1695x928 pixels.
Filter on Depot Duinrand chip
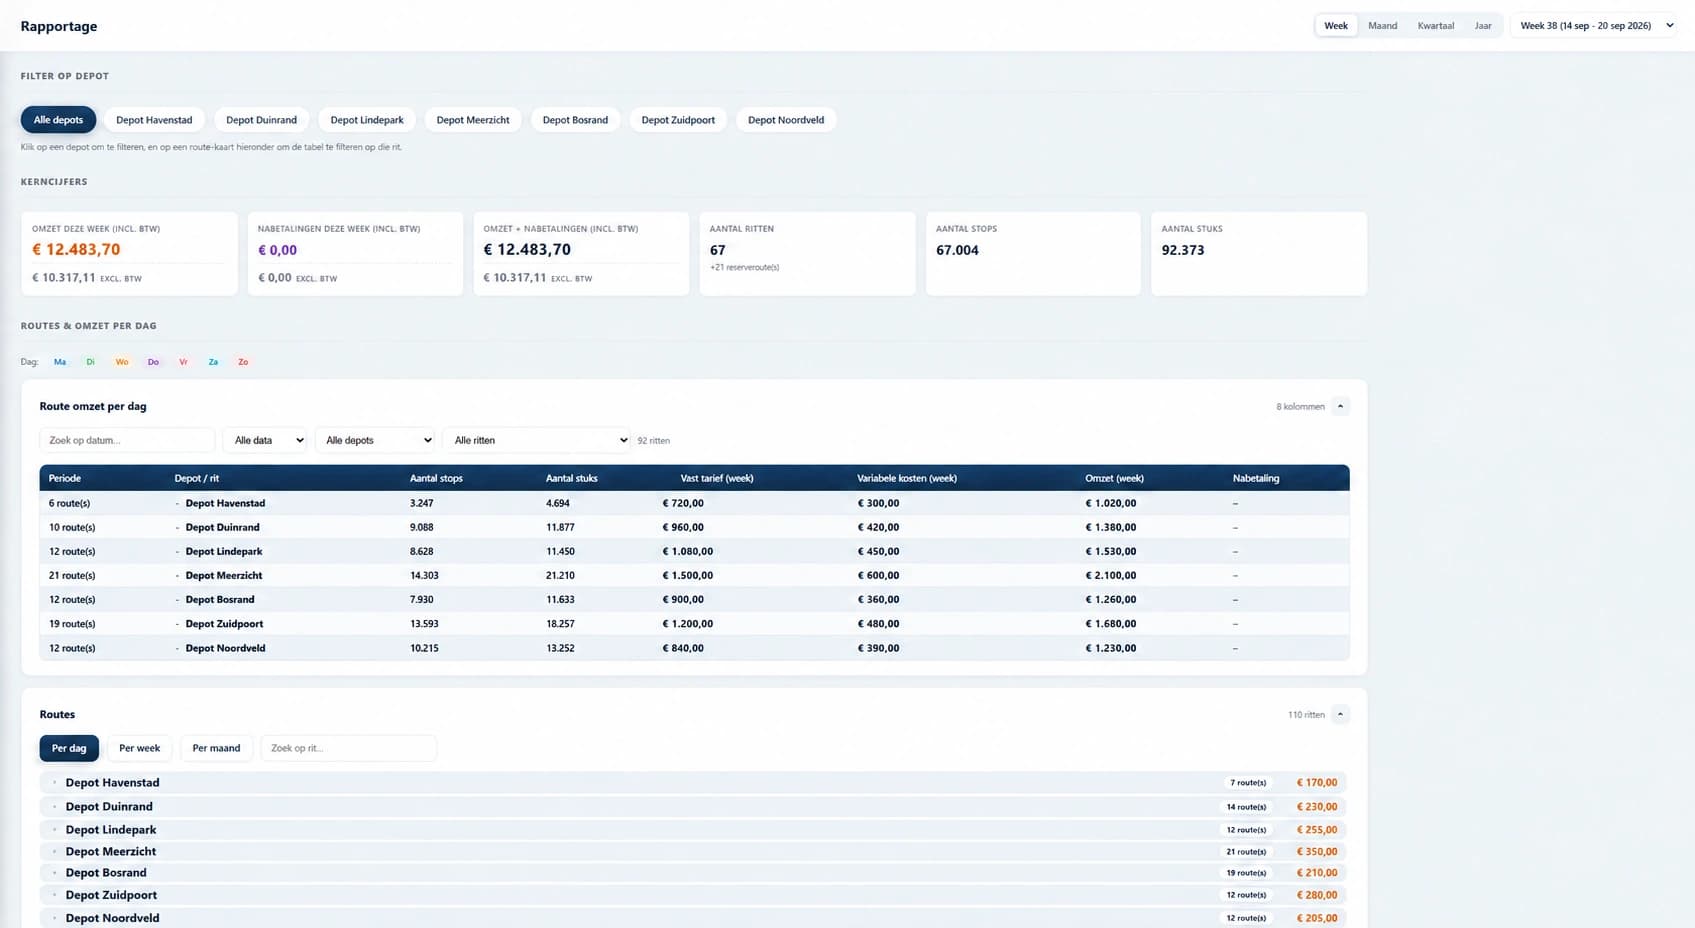click(x=261, y=120)
